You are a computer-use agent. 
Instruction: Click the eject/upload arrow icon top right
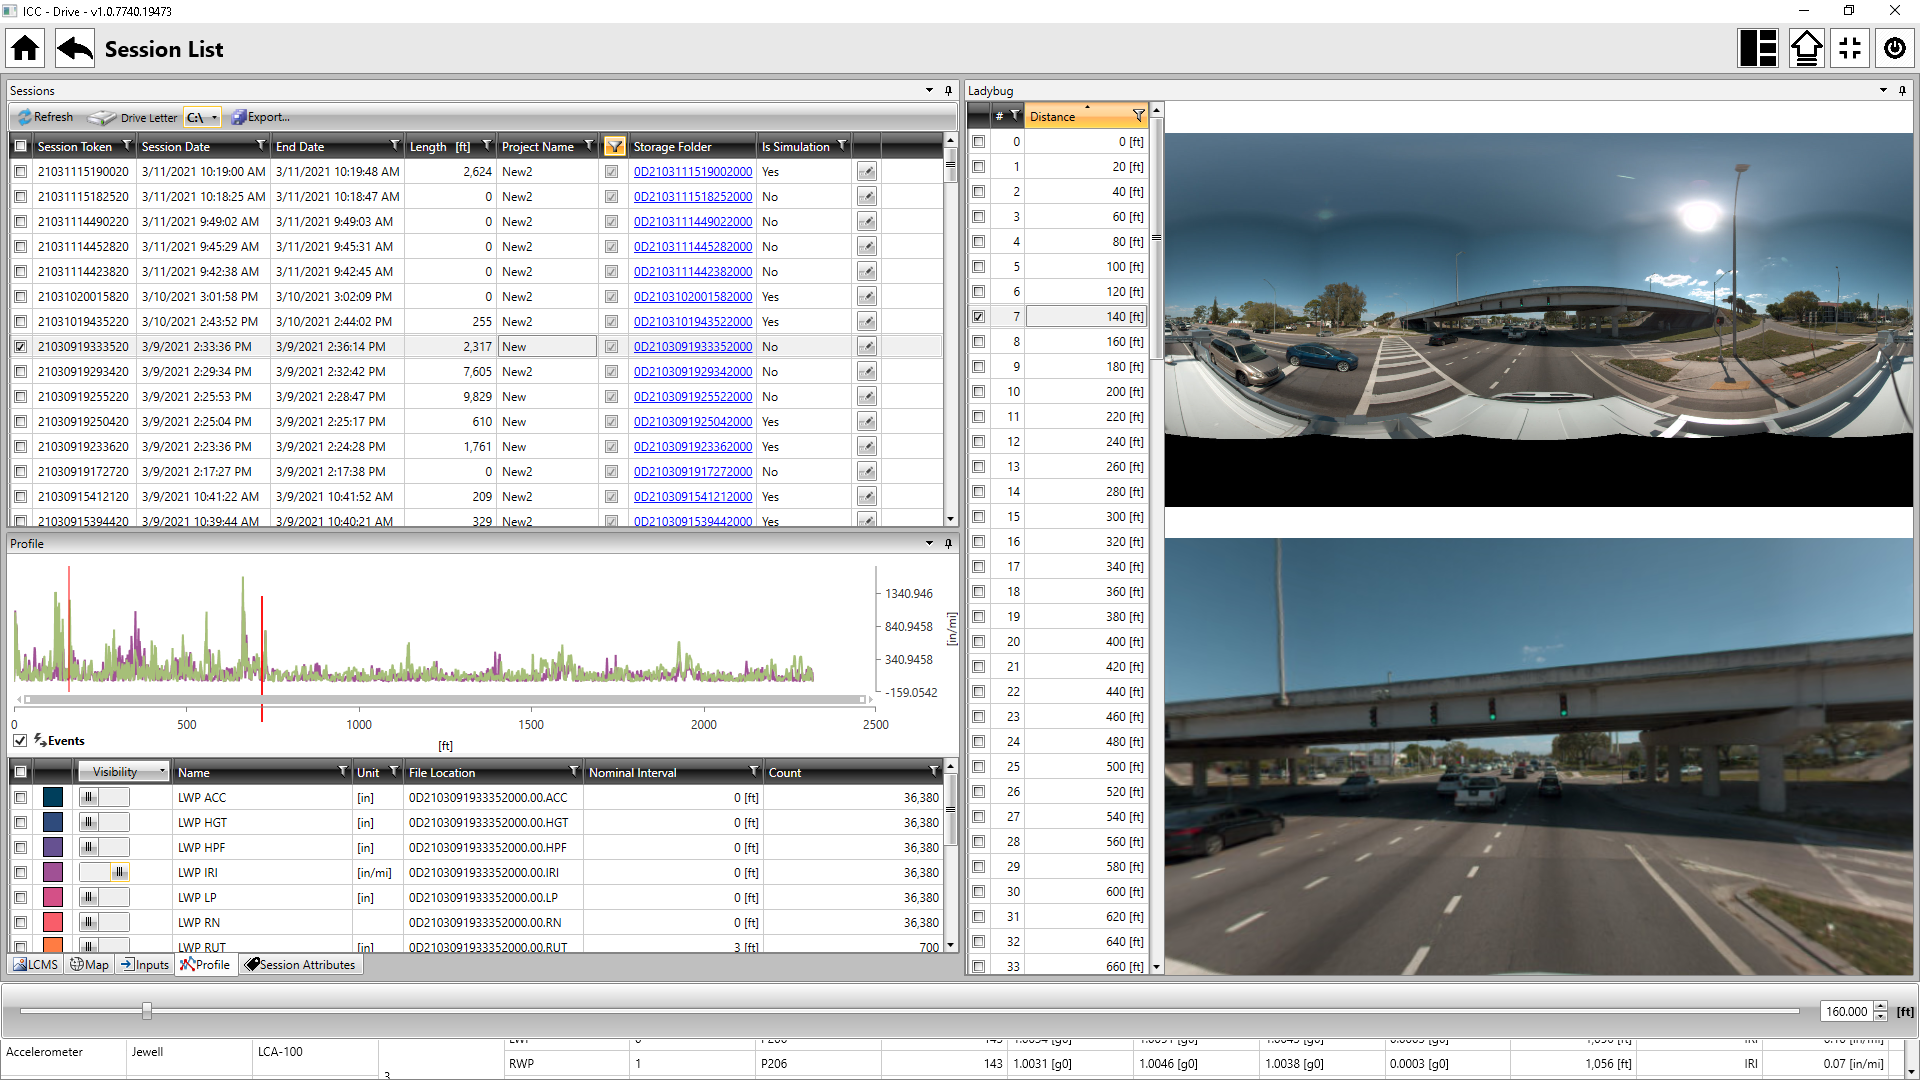1806,47
